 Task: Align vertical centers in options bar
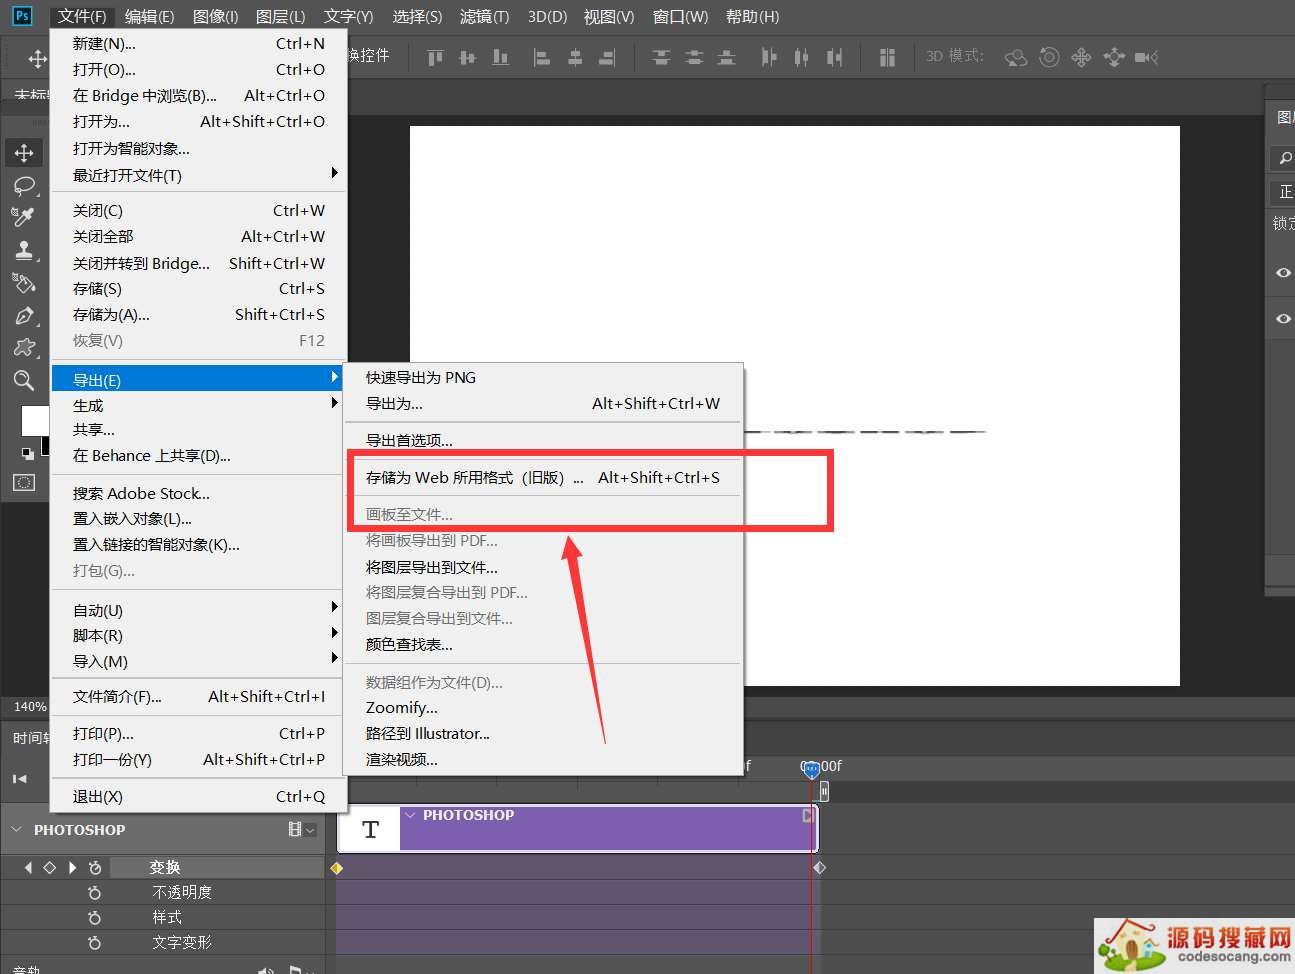(467, 58)
